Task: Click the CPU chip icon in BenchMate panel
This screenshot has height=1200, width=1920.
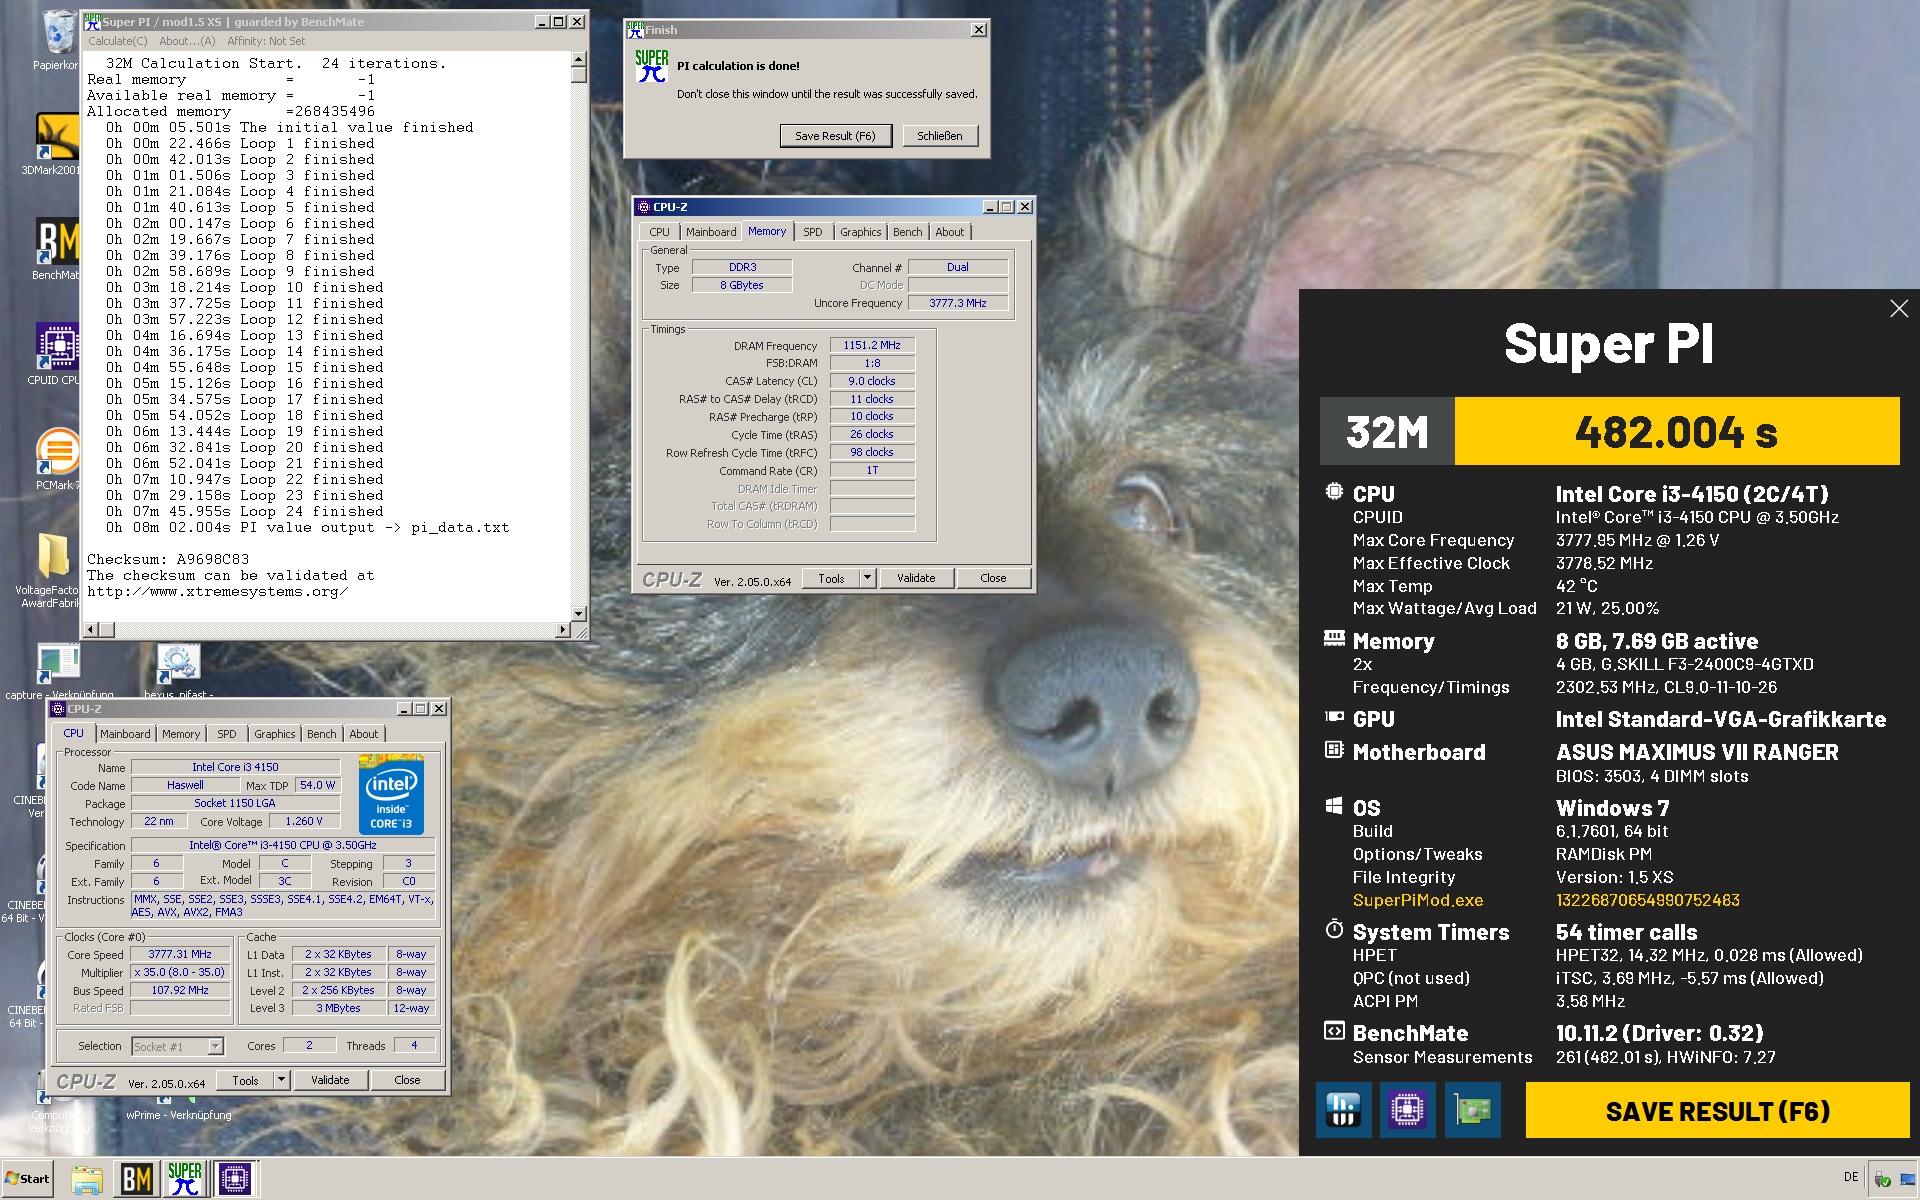Action: point(1407,1110)
